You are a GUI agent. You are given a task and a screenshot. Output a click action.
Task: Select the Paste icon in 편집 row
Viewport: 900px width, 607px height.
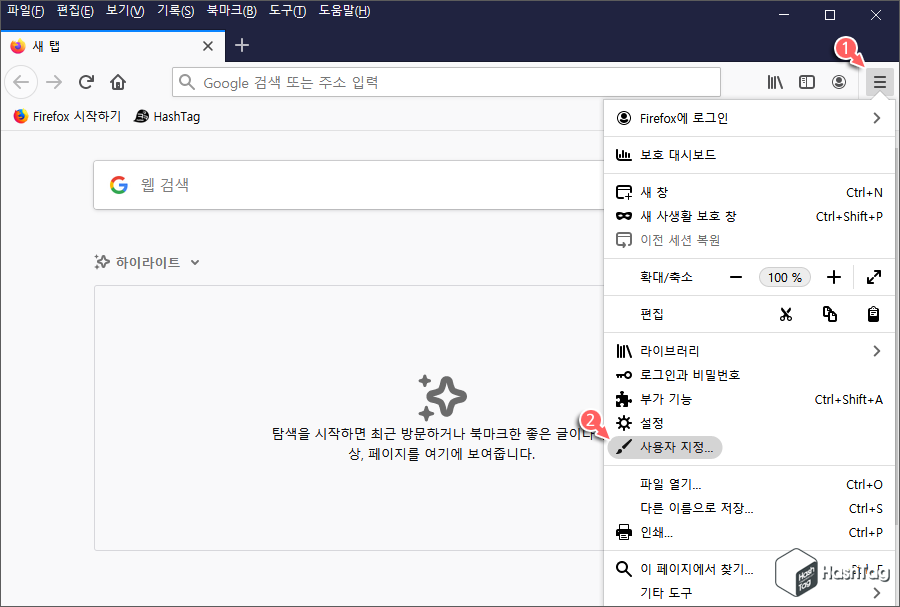tap(873, 313)
